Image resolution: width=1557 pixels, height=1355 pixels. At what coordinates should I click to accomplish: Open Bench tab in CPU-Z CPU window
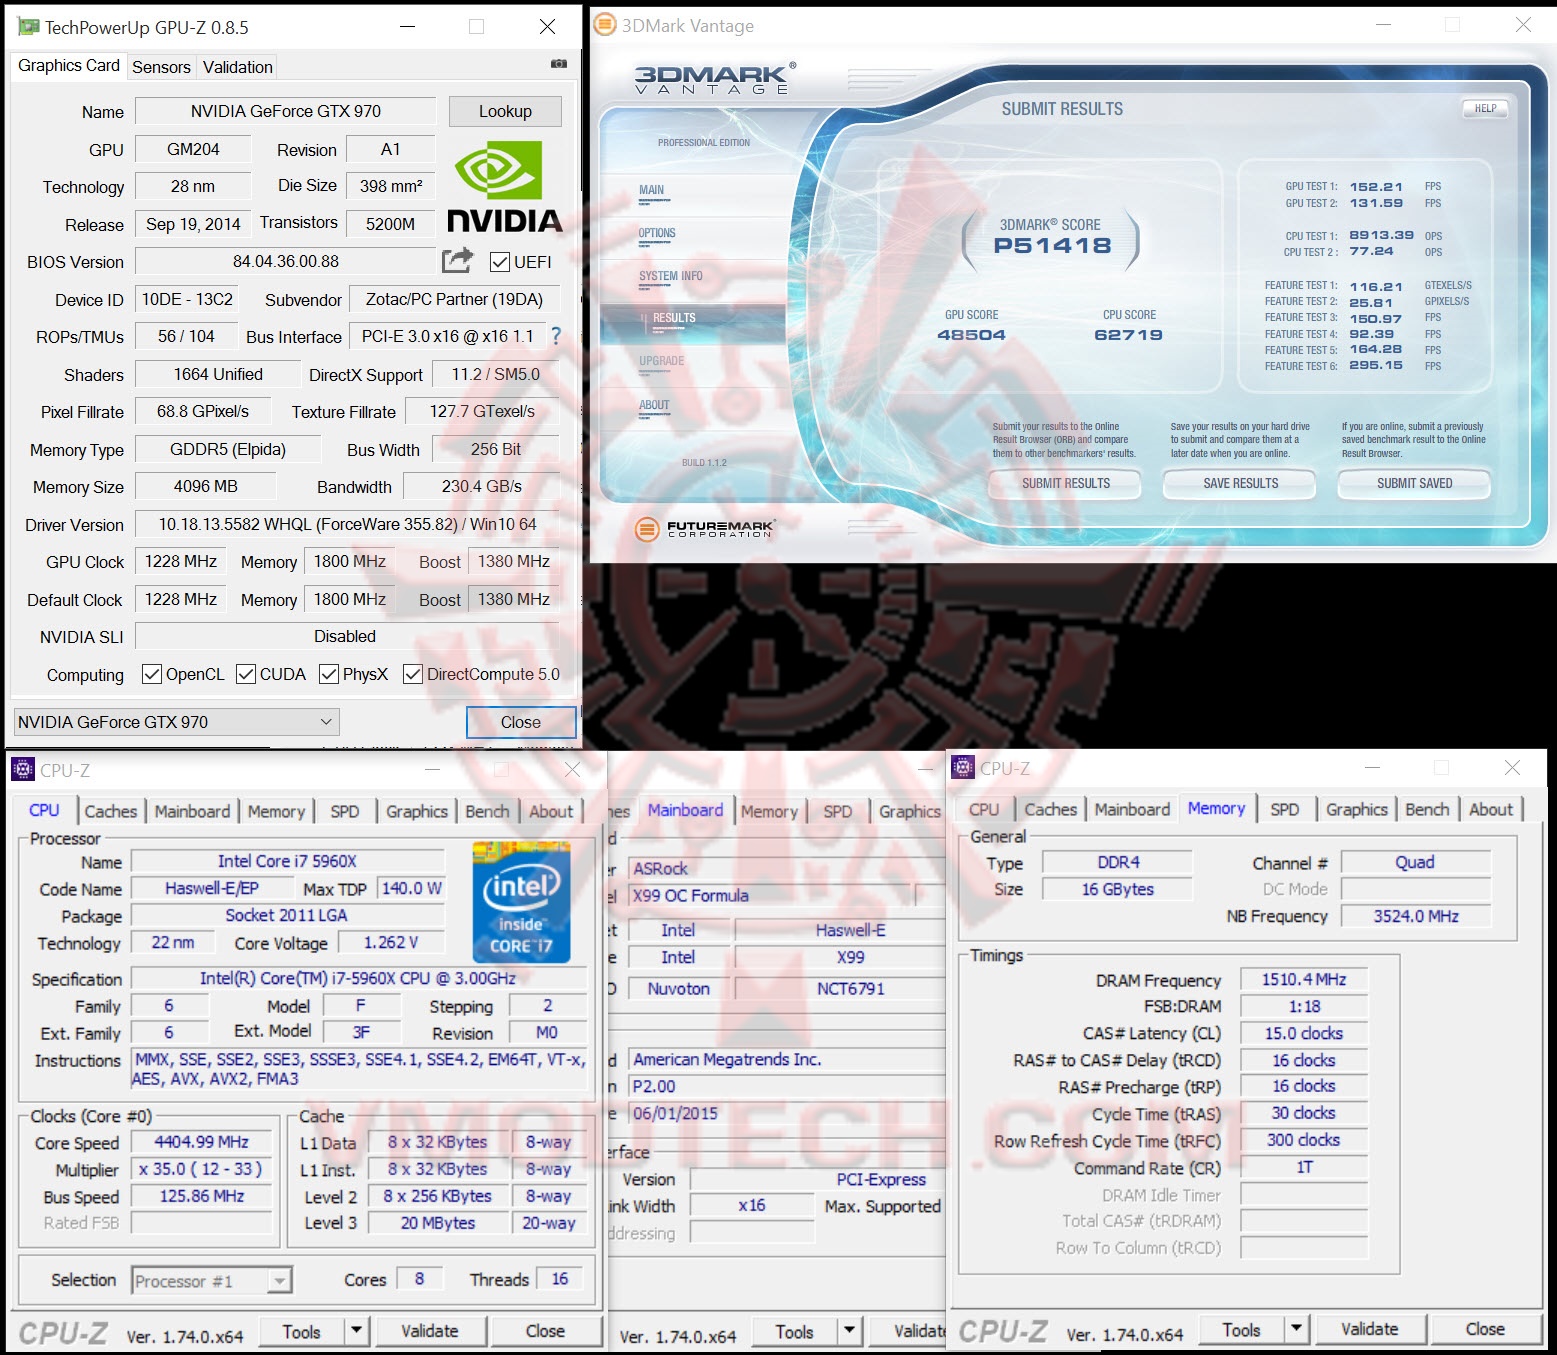(x=487, y=811)
